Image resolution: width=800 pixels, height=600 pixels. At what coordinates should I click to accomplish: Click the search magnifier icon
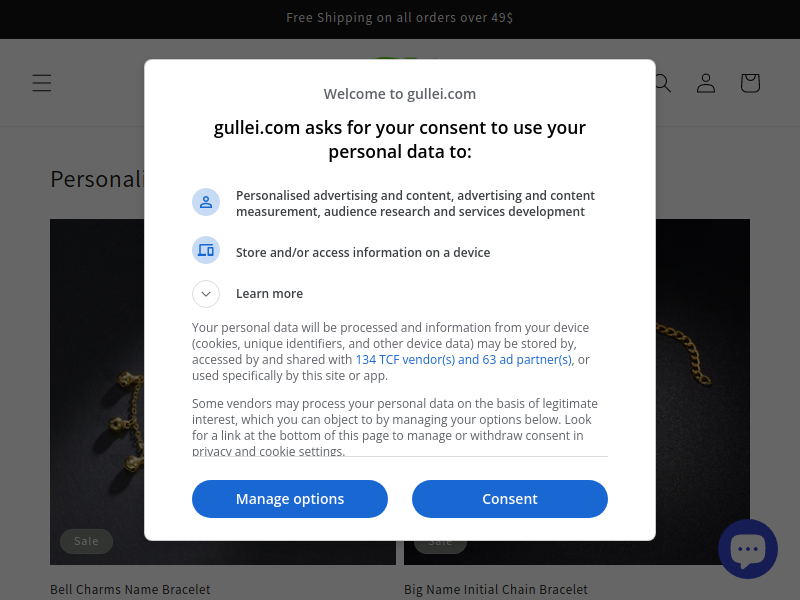[663, 83]
